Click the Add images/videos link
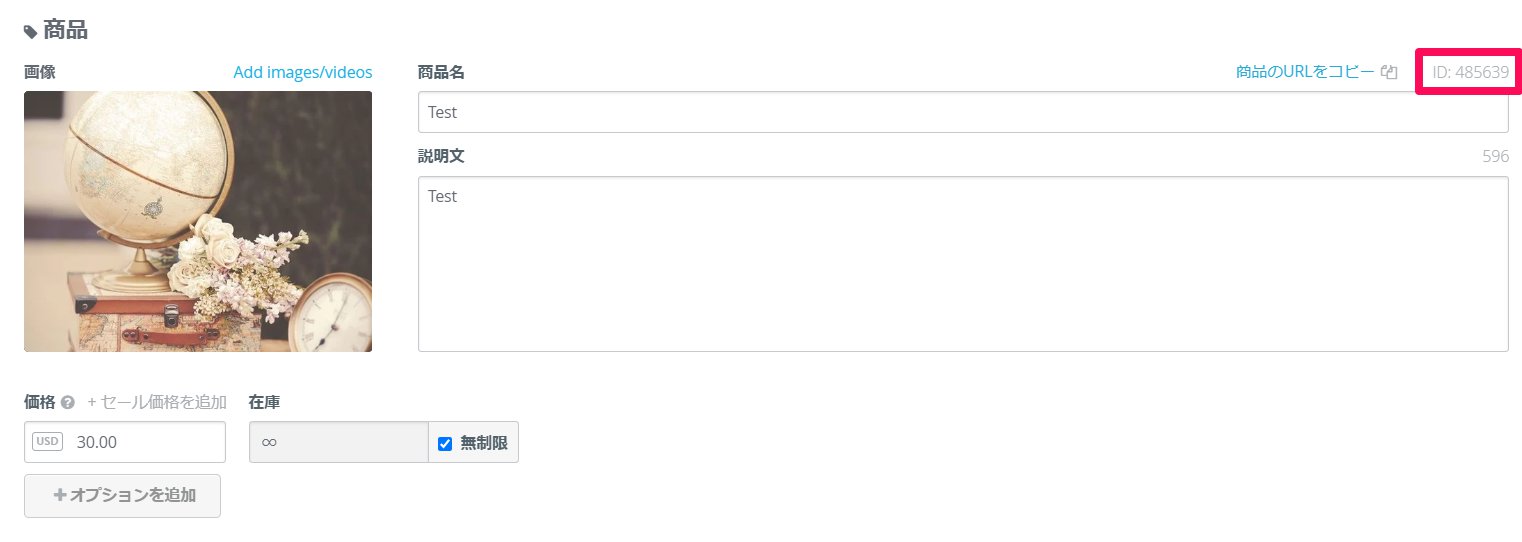This screenshot has width=1522, height=542. coord(303,72)
